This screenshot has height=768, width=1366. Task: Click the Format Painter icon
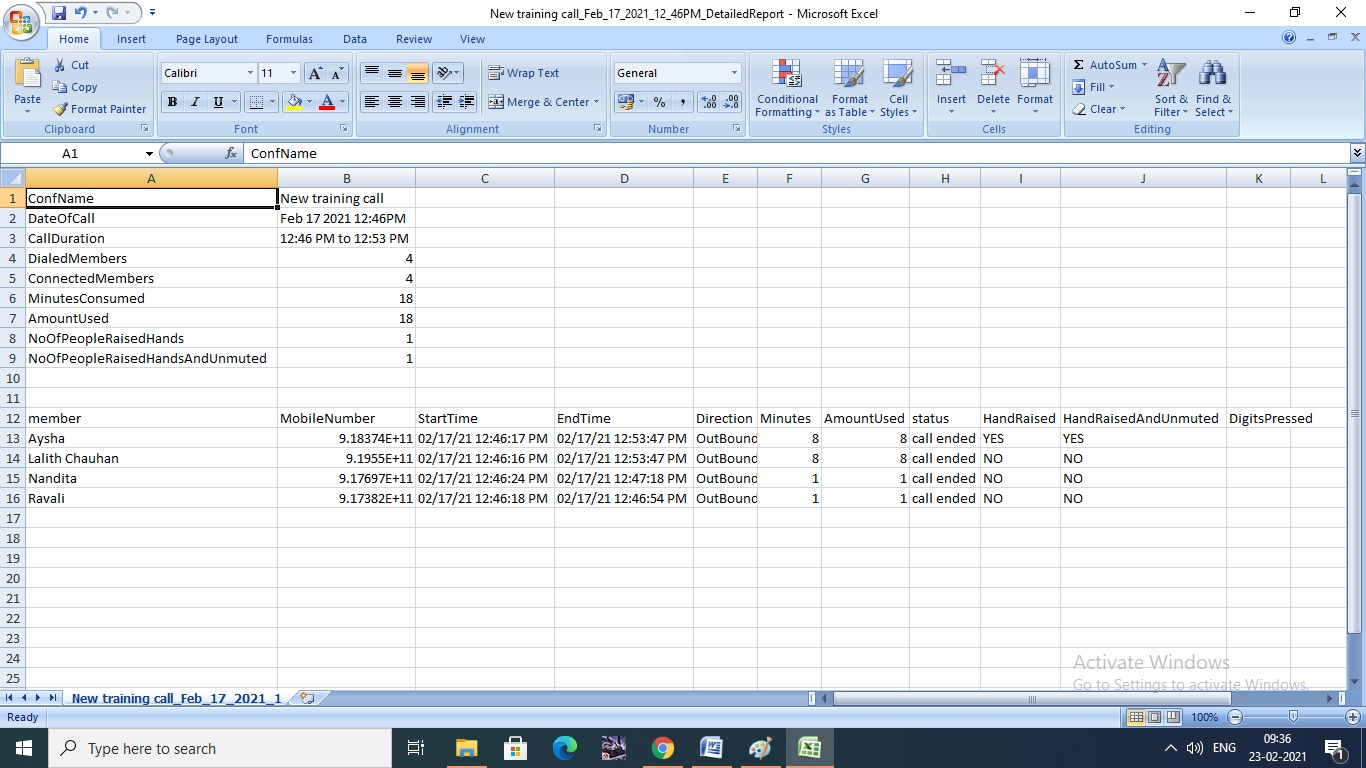(x=61, y=109)
